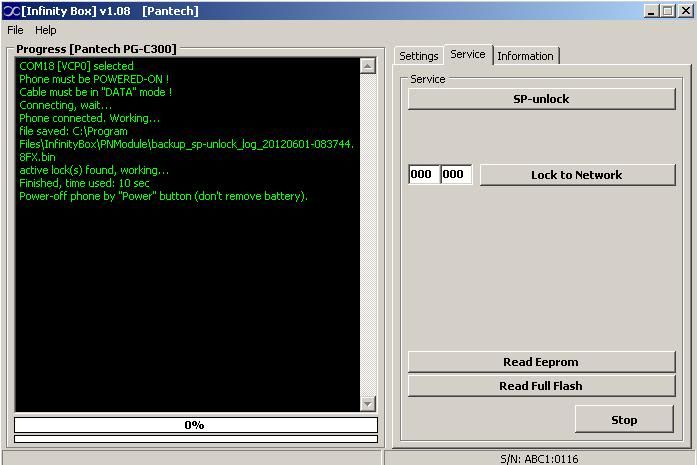Switch to the Information tab
The width and height of the screenshot is (697, 465).
point(525,56)
